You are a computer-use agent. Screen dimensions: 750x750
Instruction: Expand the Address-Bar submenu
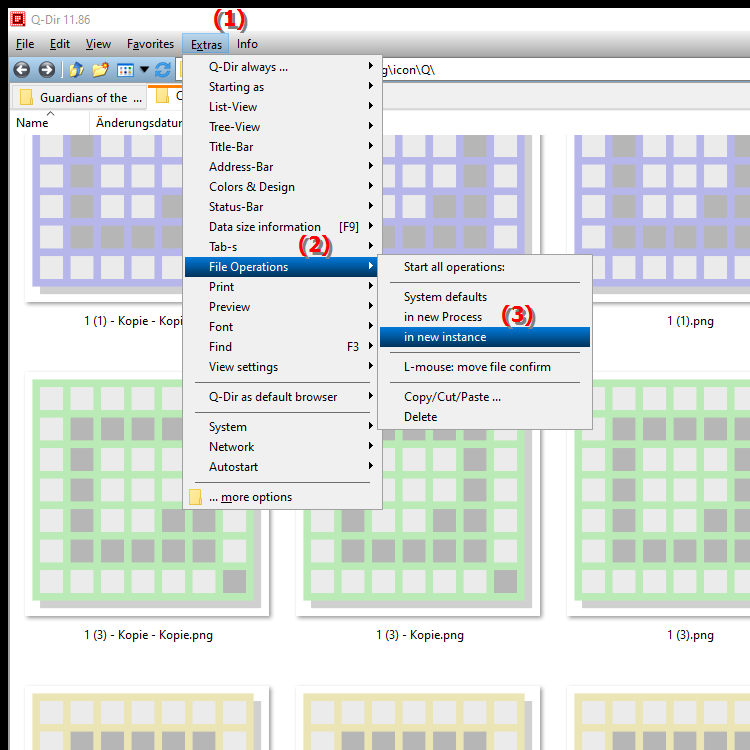pos(281,167)
